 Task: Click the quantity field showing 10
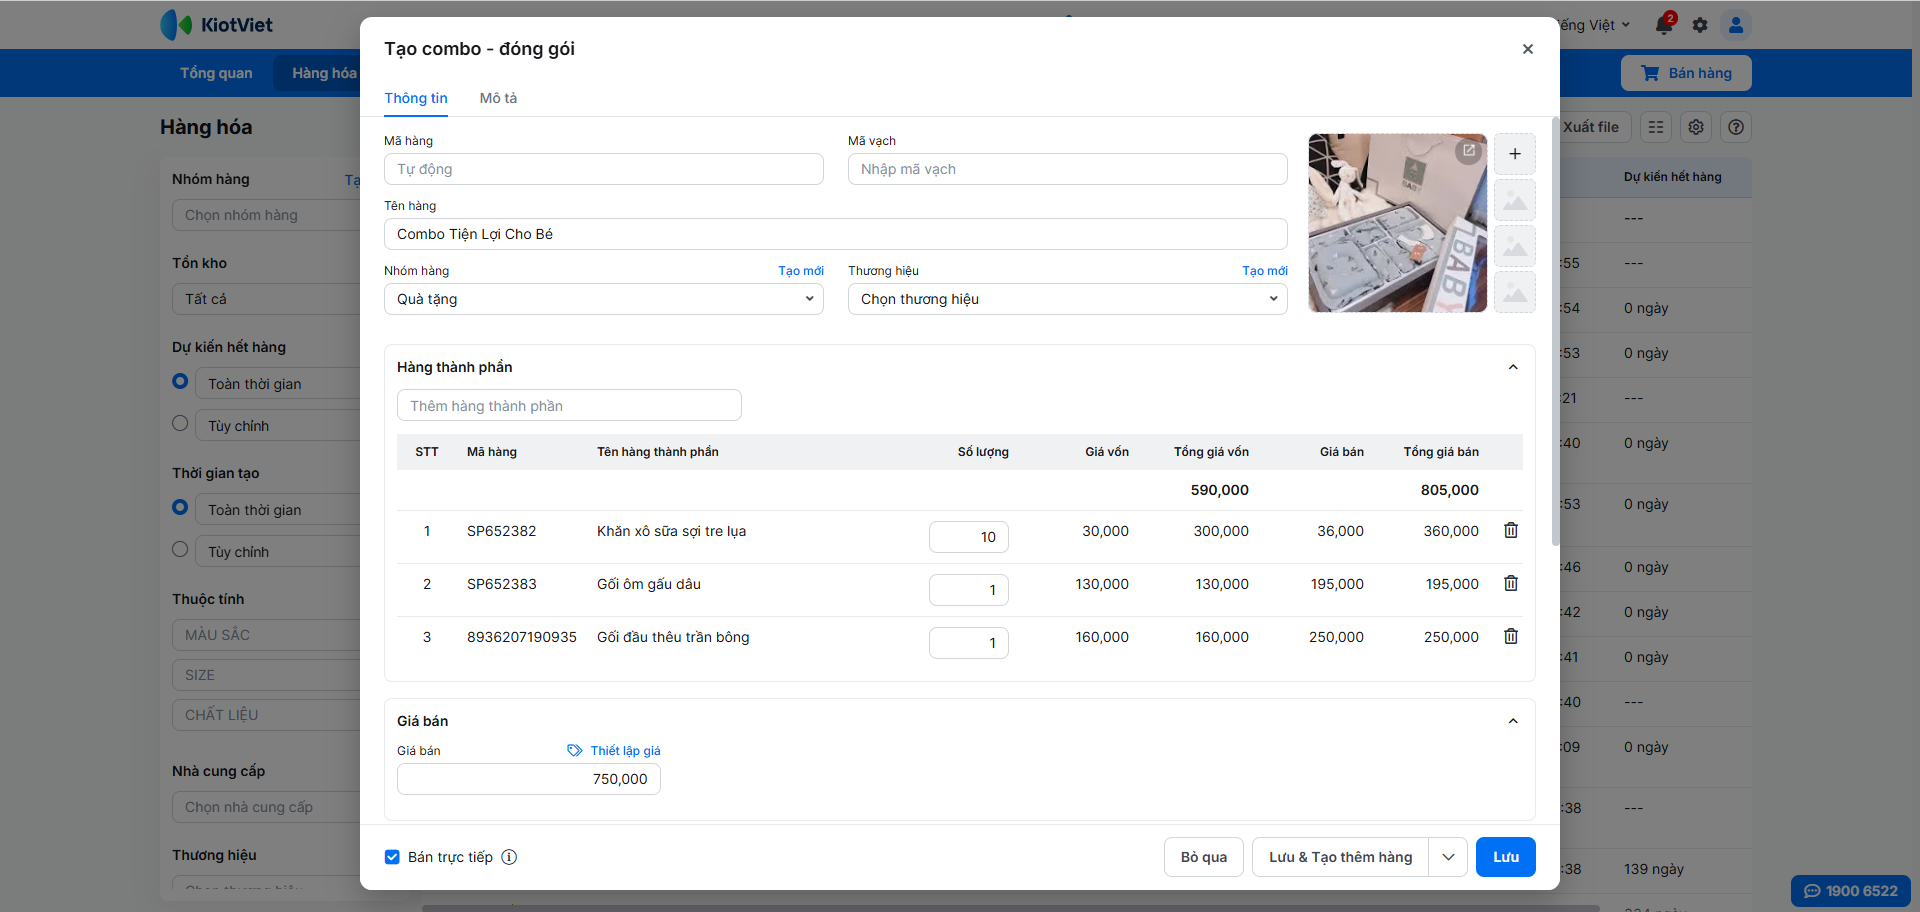click(x=969, y=537)
